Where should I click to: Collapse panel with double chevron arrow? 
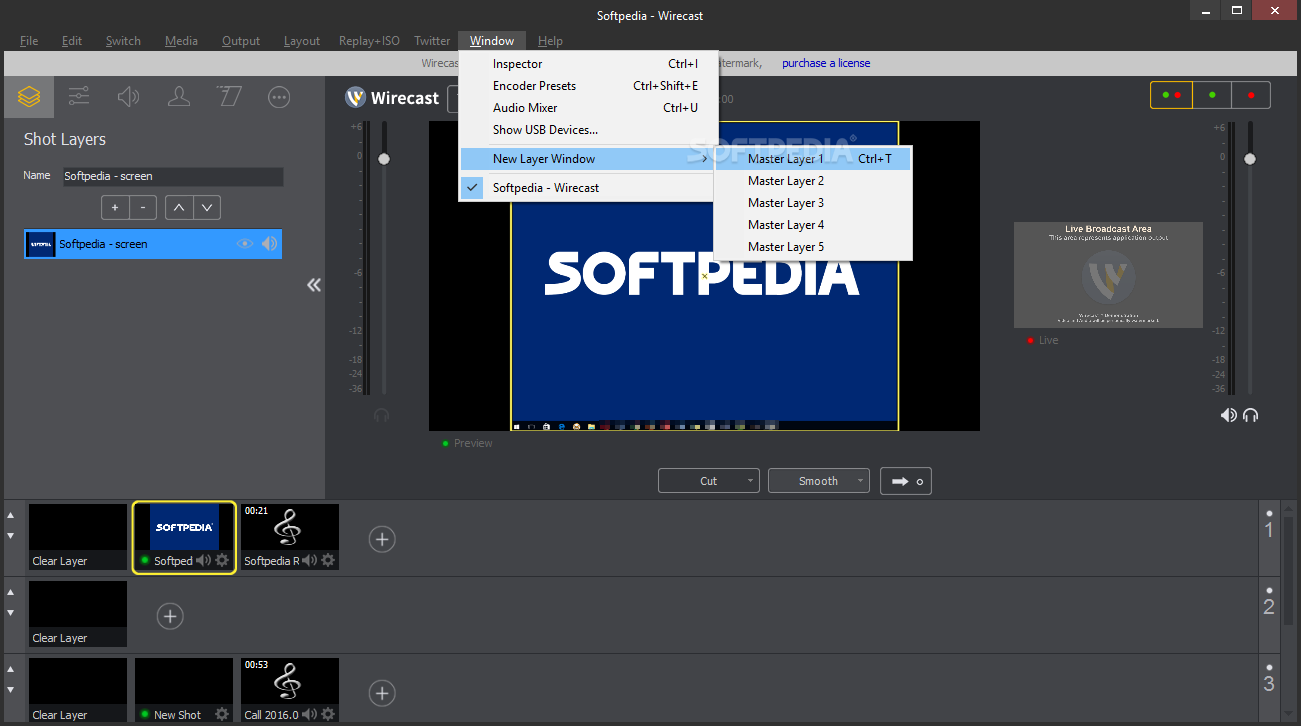pyautogui.click(x=314, y=285)
